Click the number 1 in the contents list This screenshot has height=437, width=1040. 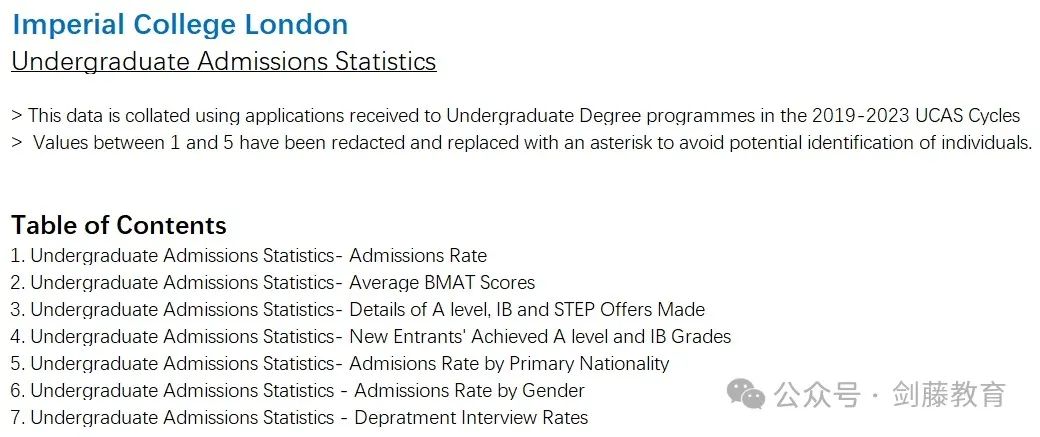coord(17,255)
